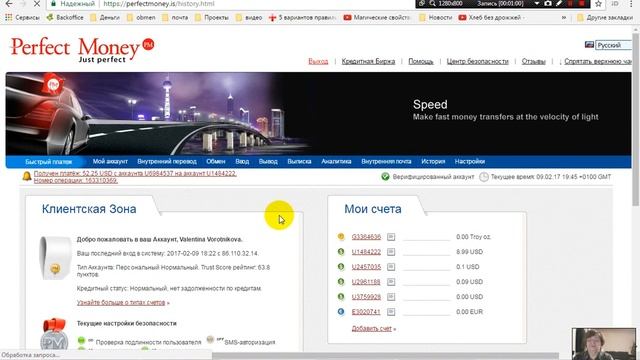The image size is (640, 360).
Task: Click the recorder magnifier icon
Action: [x=432, y=4]
